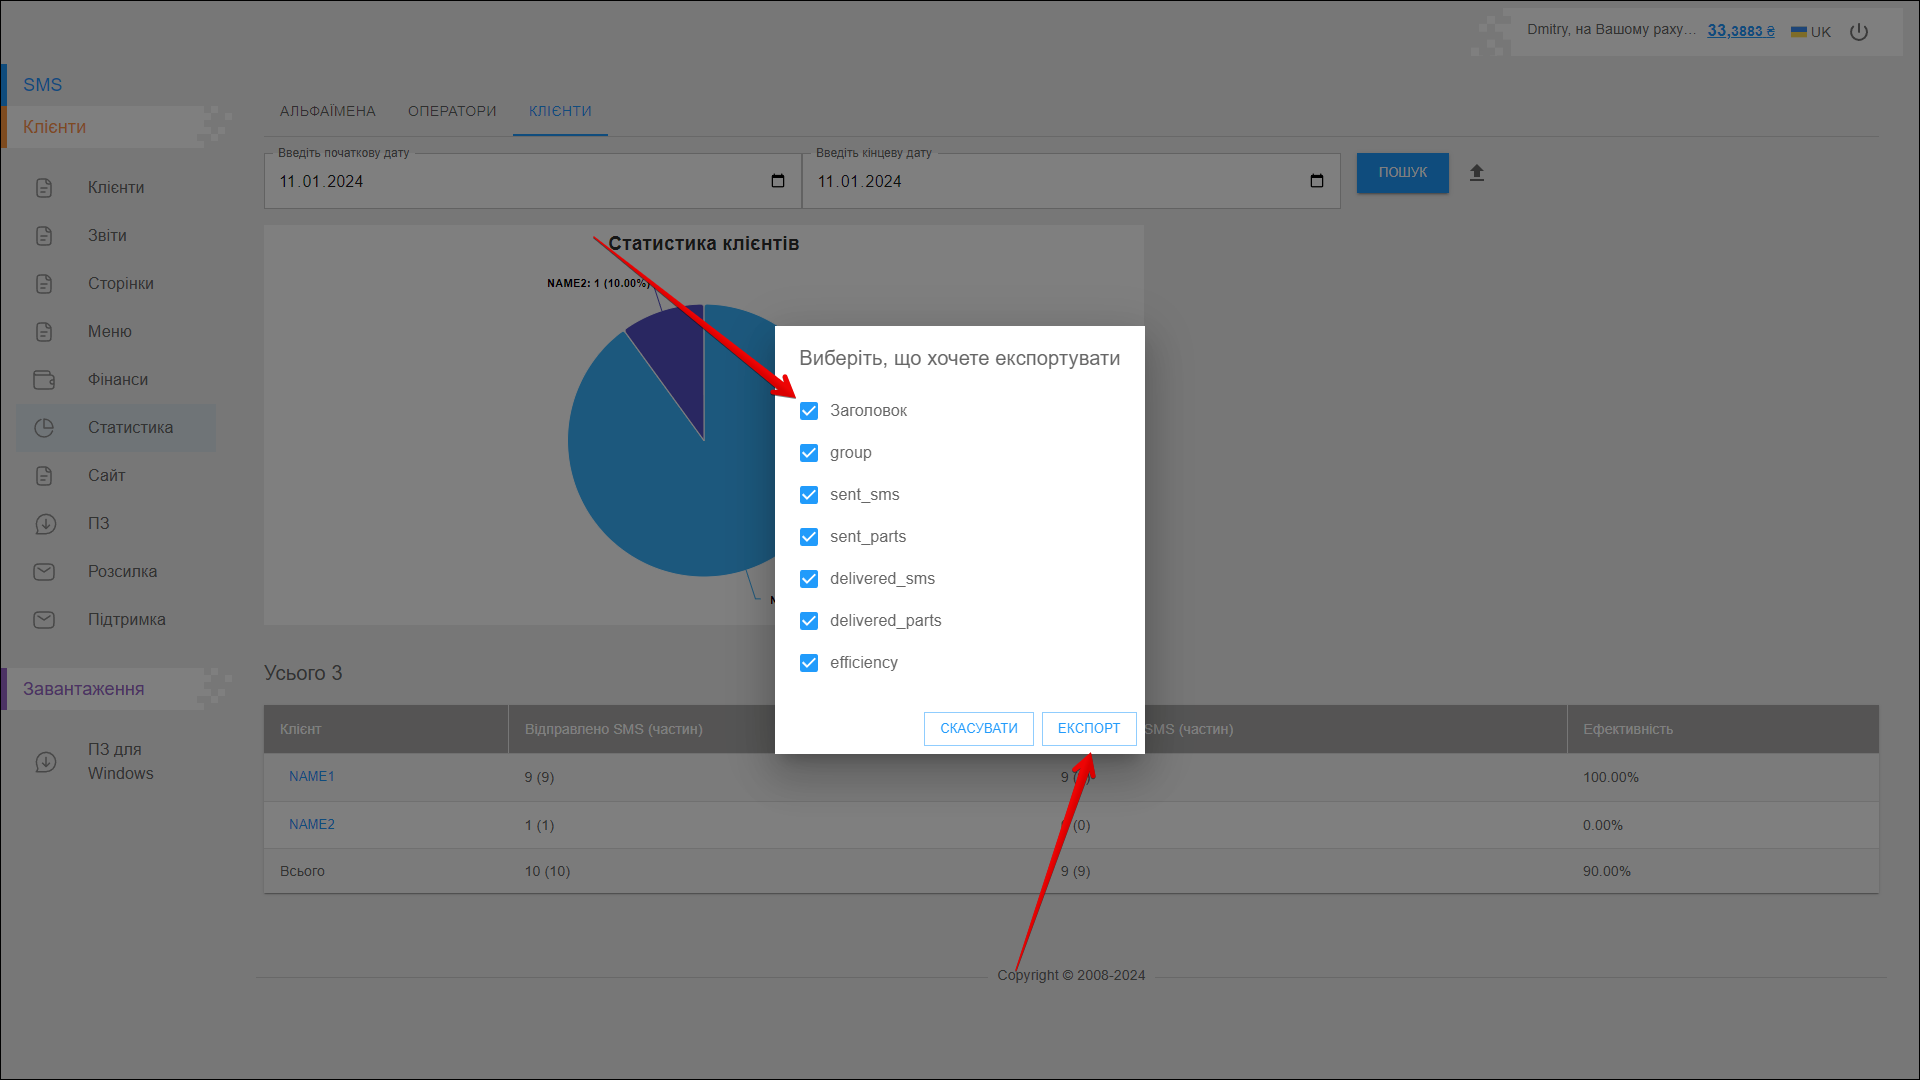Toggle the sent_sms checkbox
The image size is (1920, 1080).
tap(809, 495)
